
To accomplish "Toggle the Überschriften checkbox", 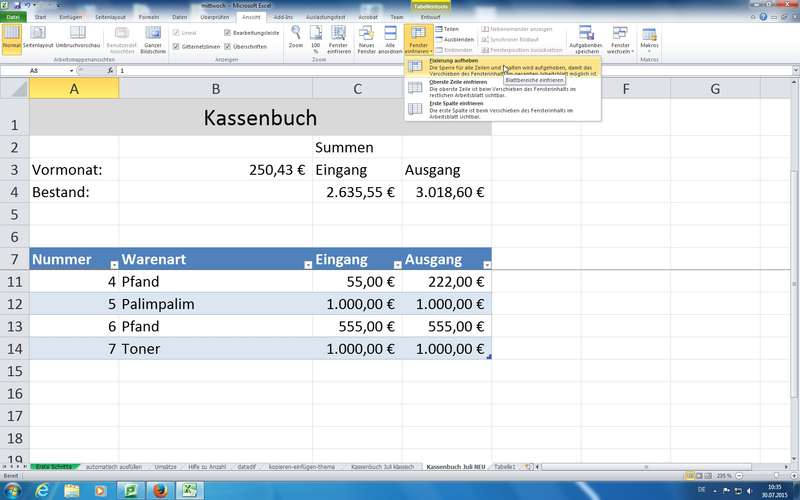I will click(x=228, y=46).
